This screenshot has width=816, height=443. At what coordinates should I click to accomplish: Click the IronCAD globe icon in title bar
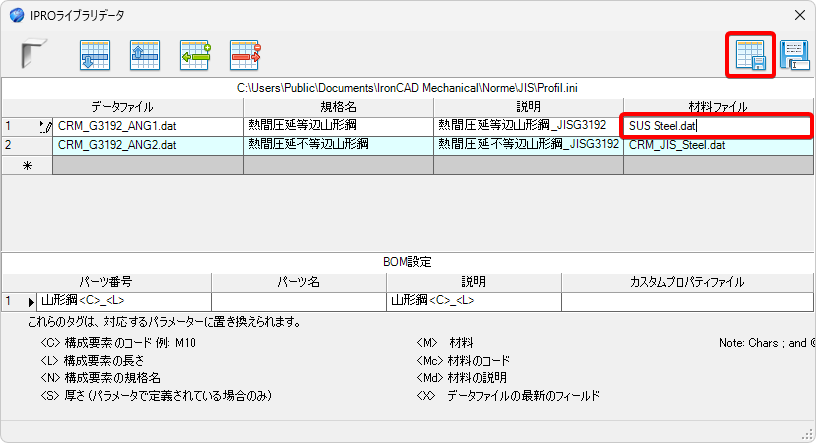click(x=17, y=15)
